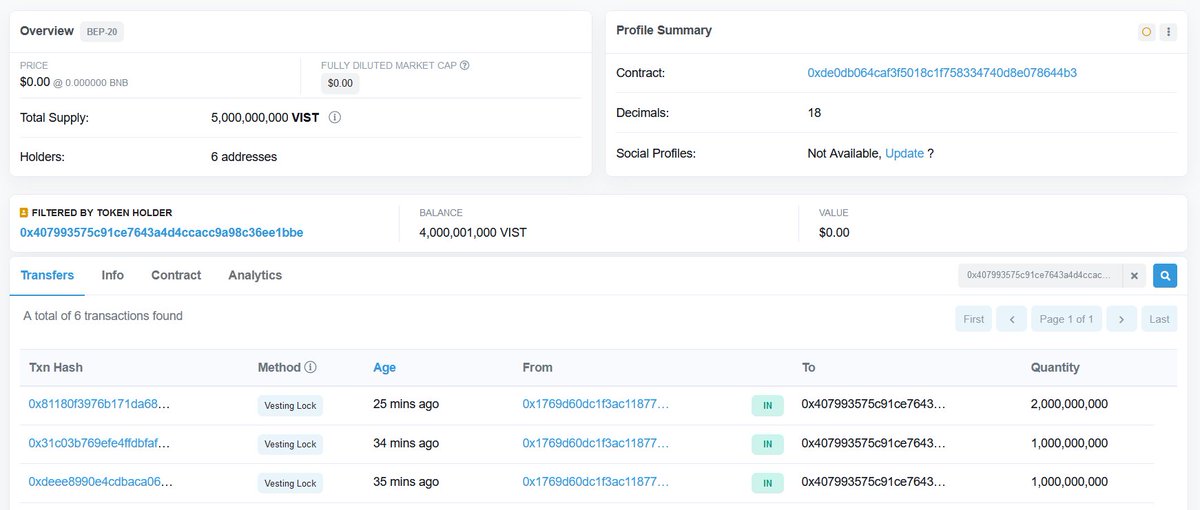Image resolution: width=1200 pixels, height=510 pixels.
Task: Go to previous page arrow
Action: [x=1011, y=319]
